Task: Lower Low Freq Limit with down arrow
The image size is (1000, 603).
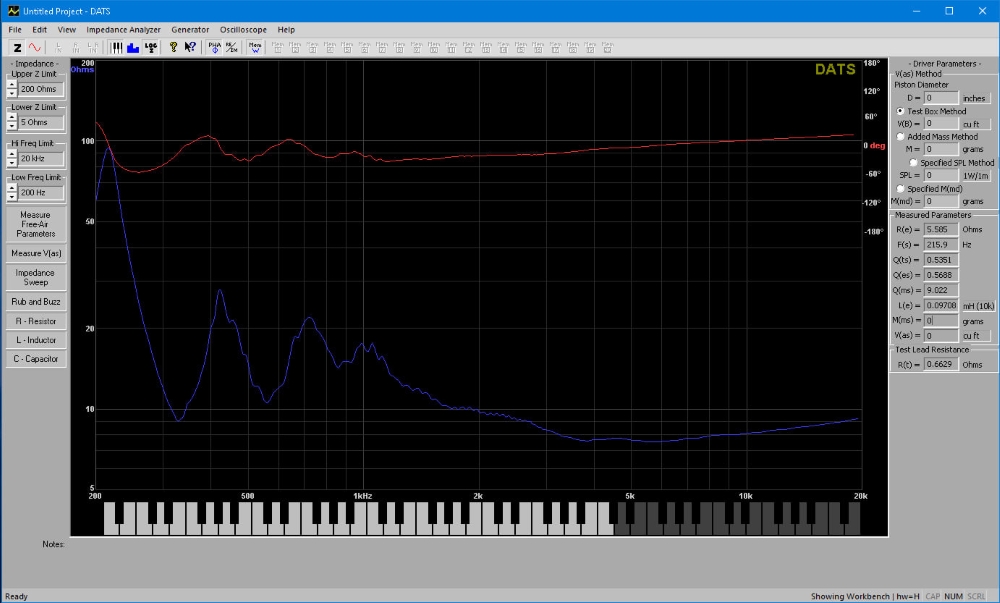Action: pos(11,196)
